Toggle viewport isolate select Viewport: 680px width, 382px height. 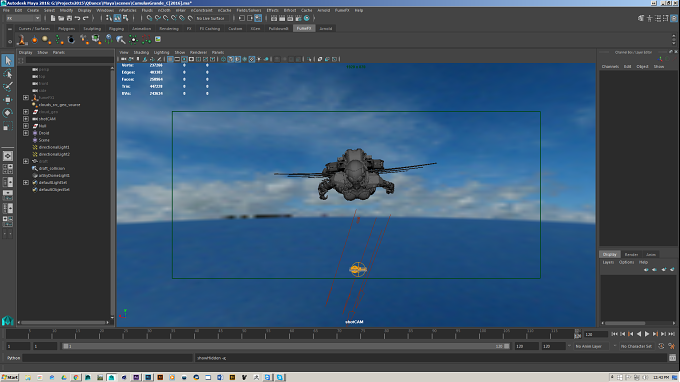tap(309, 59)
